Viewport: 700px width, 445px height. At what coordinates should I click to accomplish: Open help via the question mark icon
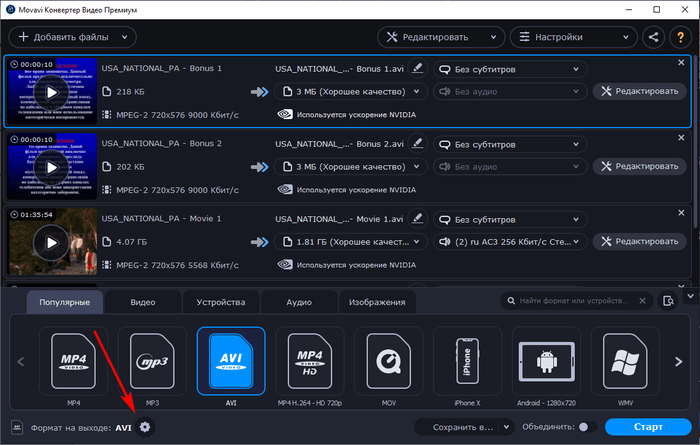(x=680, y=37)
